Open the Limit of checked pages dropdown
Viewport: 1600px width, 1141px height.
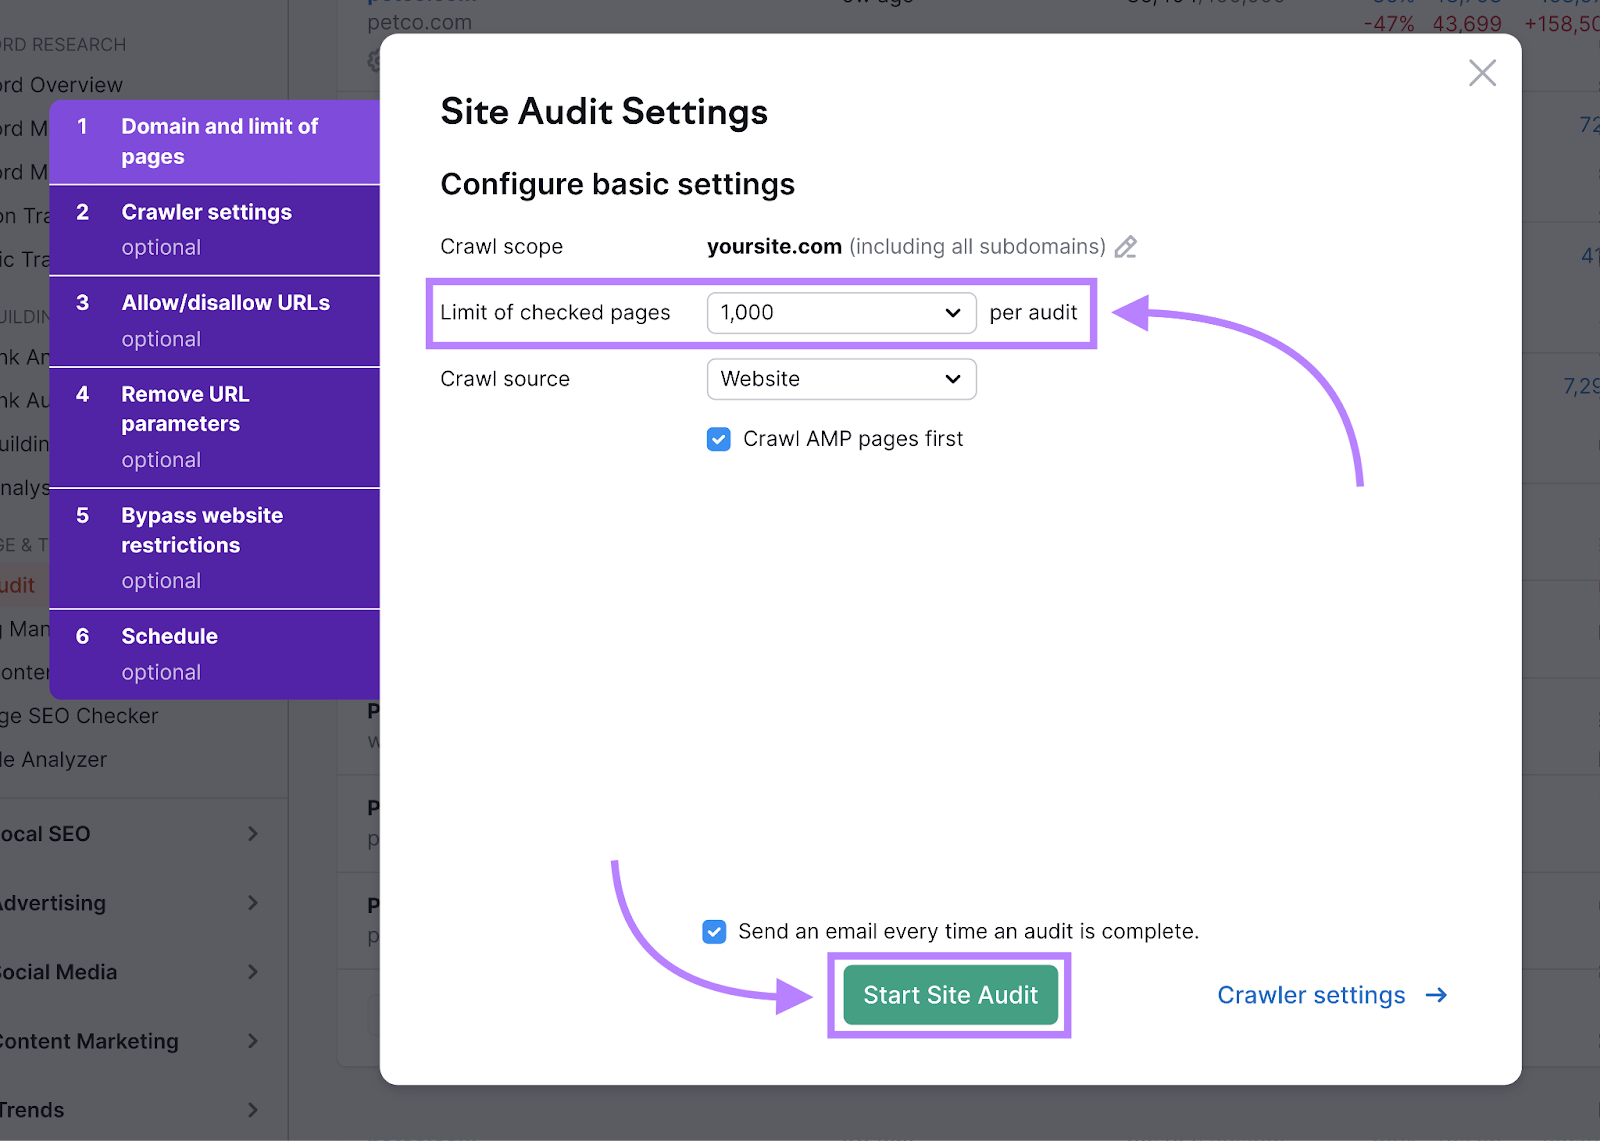pyautogui.click(x=841, y=313)
